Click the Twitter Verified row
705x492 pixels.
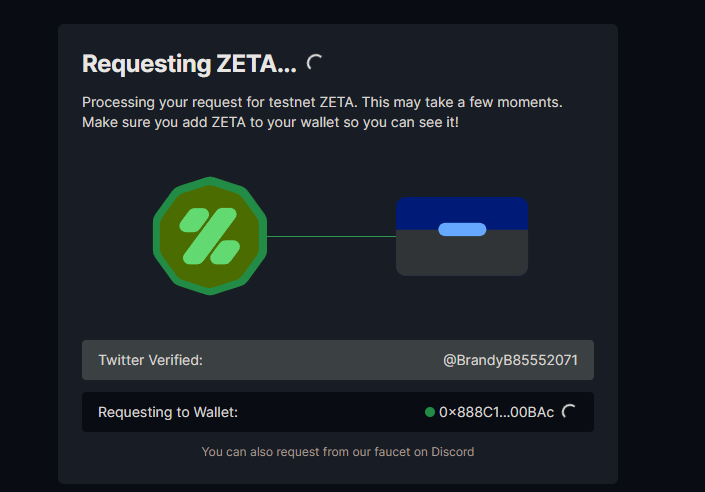(338, 360)
